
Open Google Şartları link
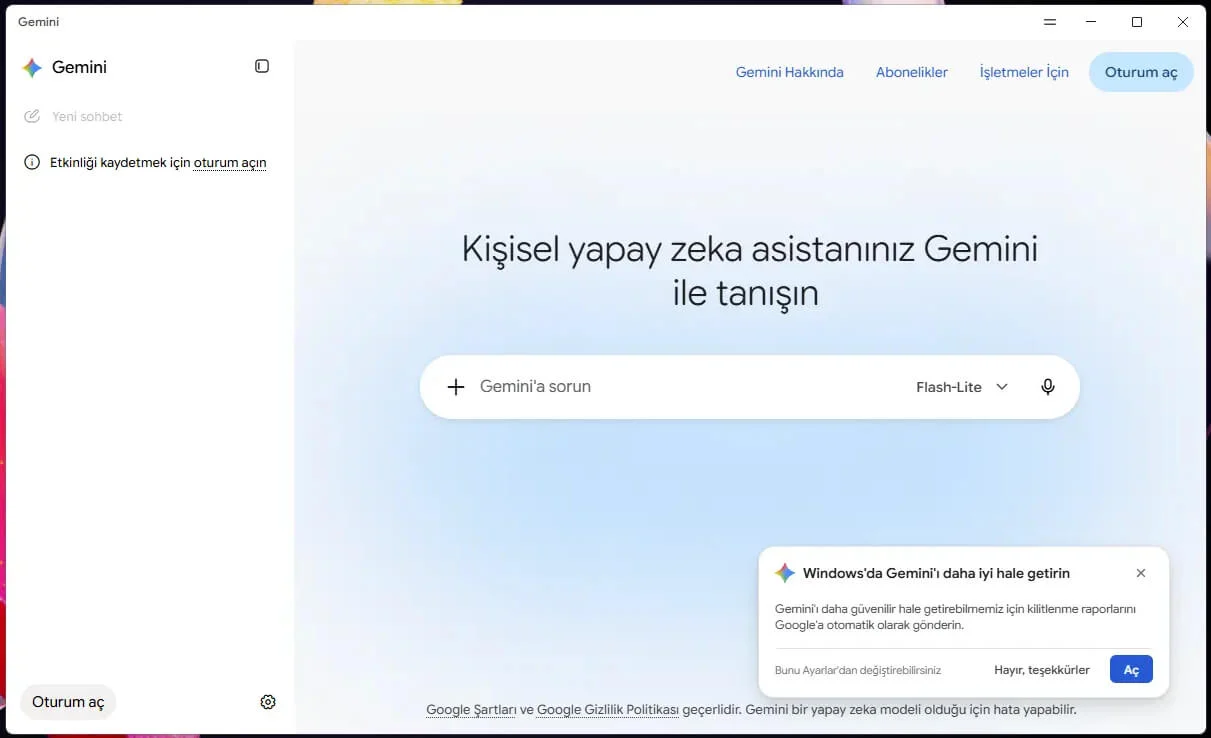click(x=471, y=710)
